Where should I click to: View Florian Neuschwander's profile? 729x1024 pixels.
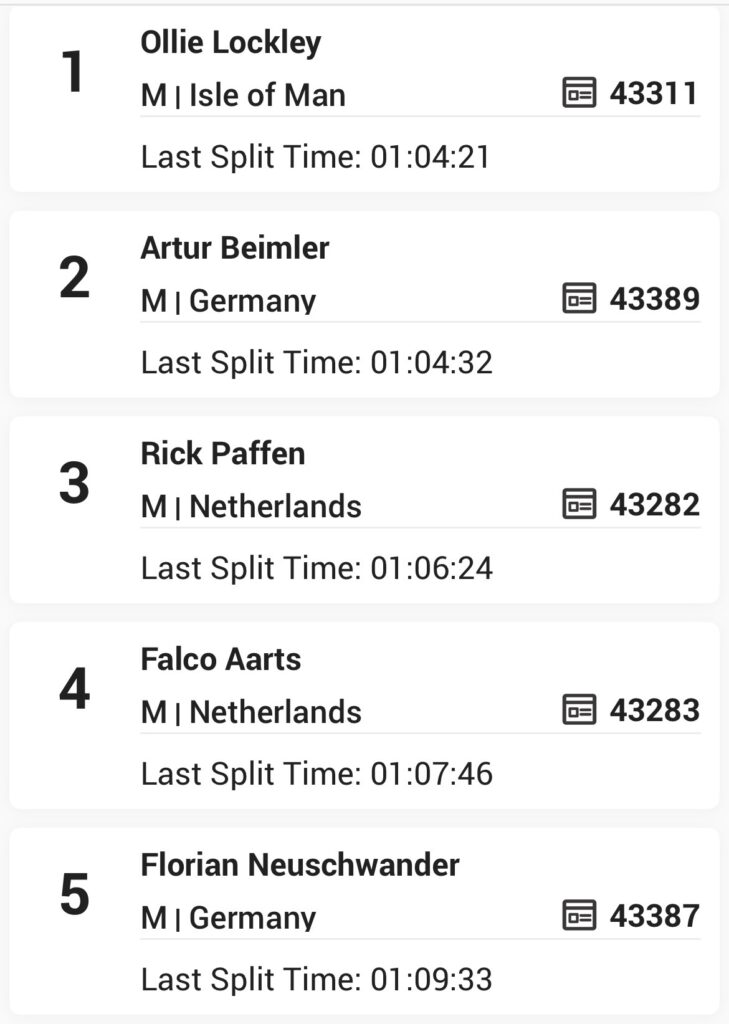pyautogui.click(x=300, y=865)
